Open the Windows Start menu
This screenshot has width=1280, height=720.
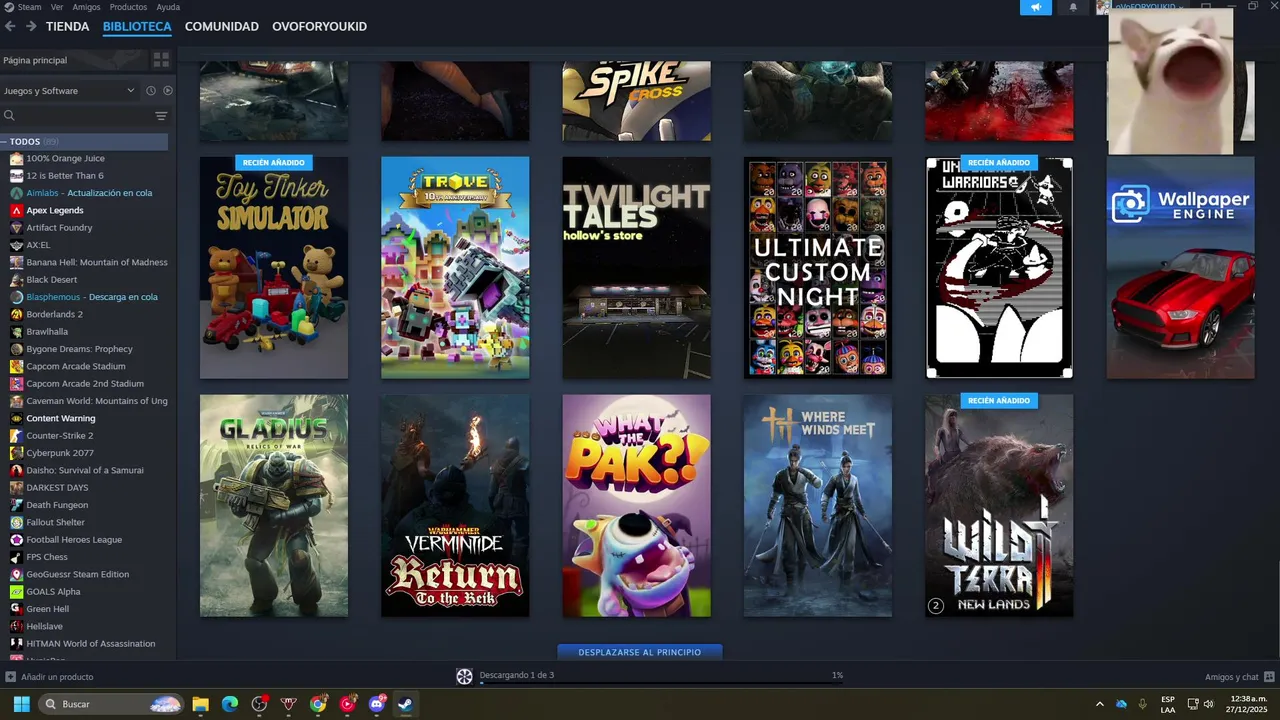coord(21,704)
